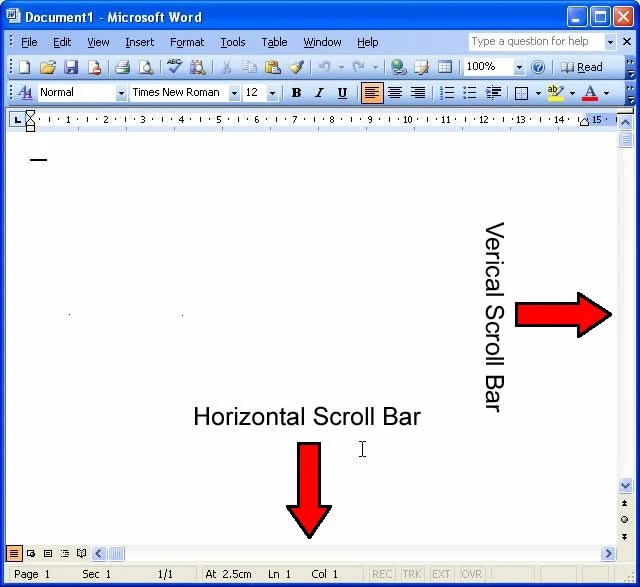640x587 pixels.
Task: Create a new blank document
Action: point(24,67)
